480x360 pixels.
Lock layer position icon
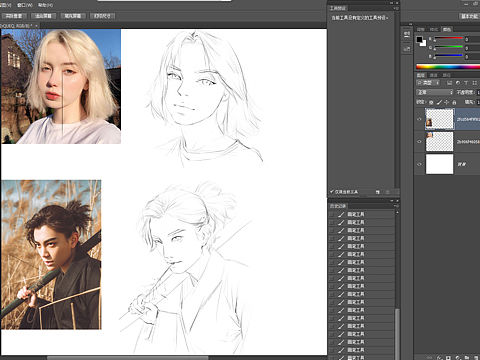(x=447, y=102)
